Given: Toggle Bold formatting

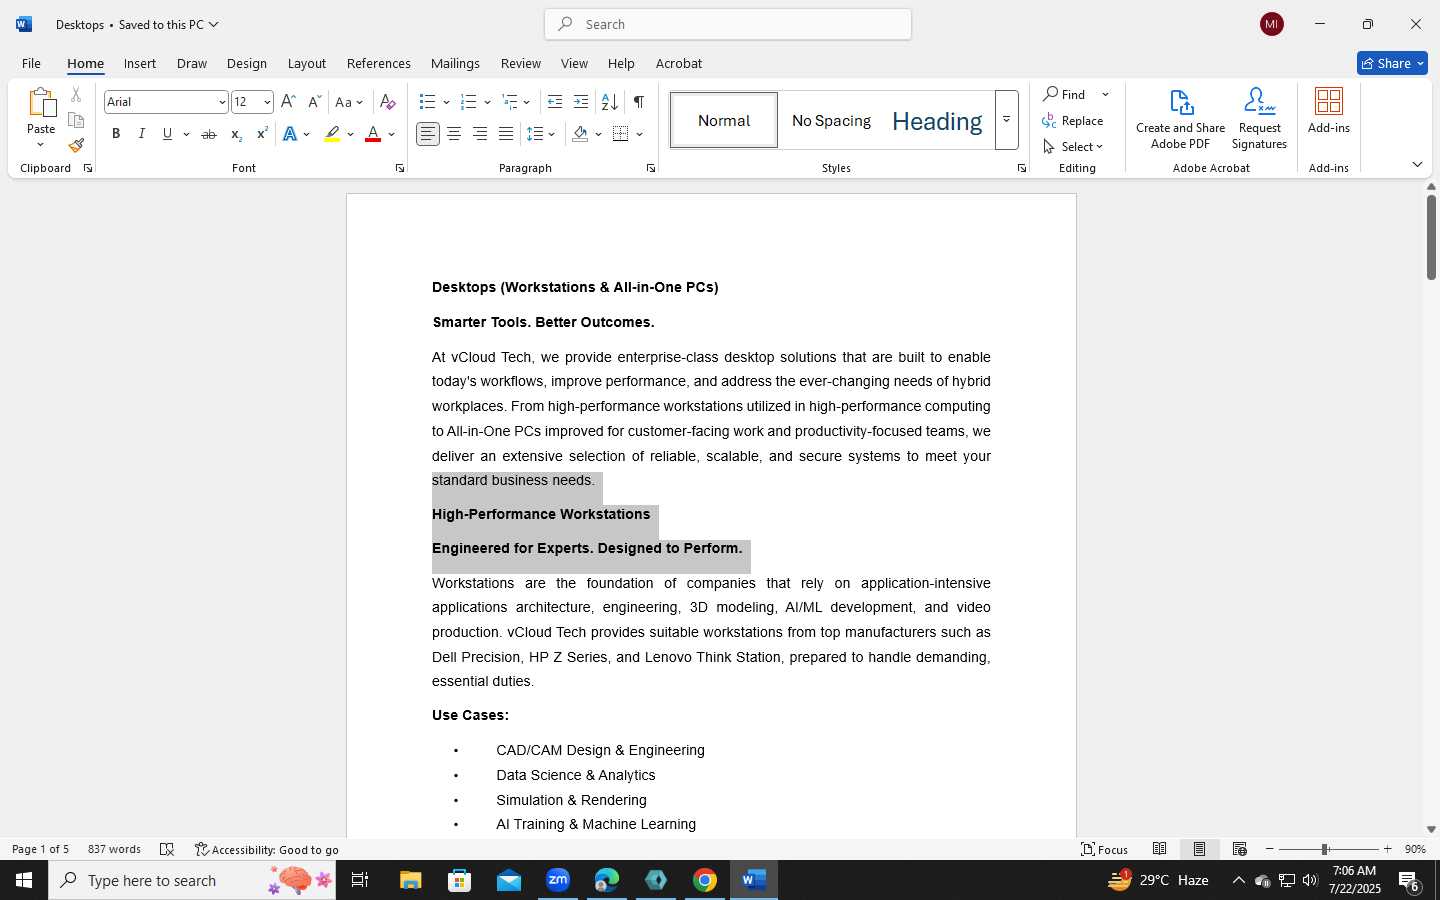Looking at the screenshot, I should tap(116, 134).
